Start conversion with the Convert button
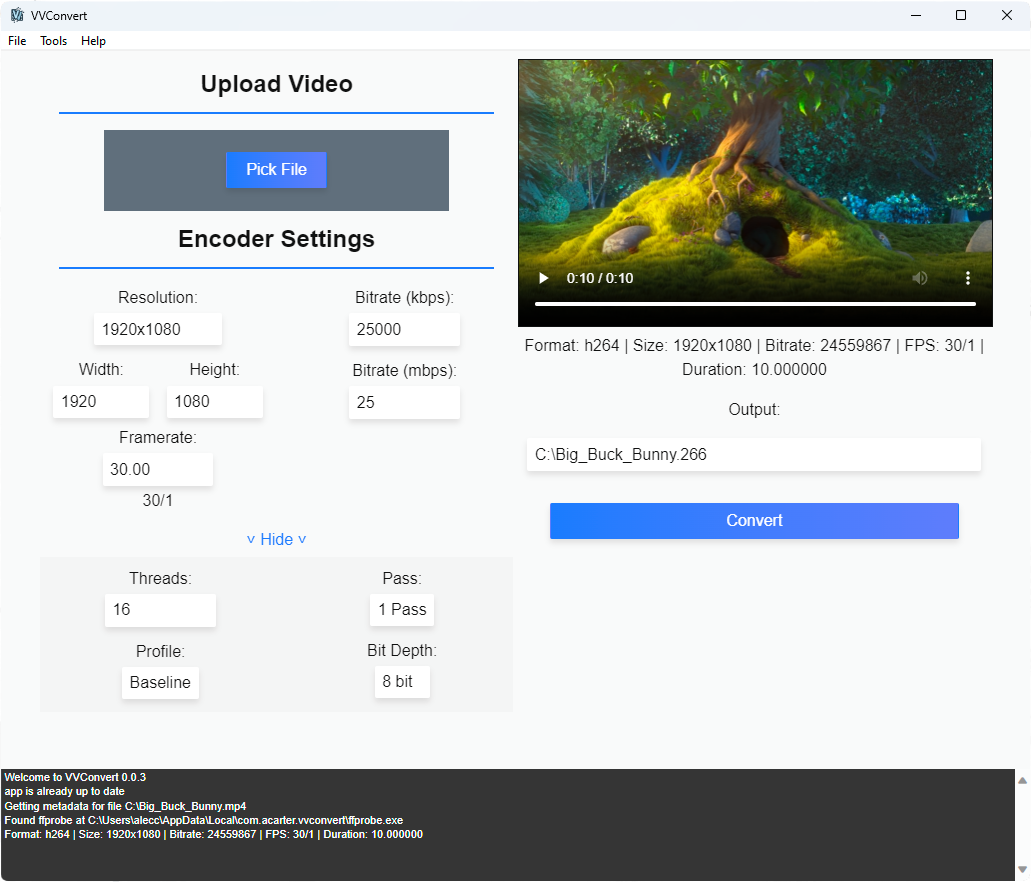1031x882 pixels. coord(754,520)
